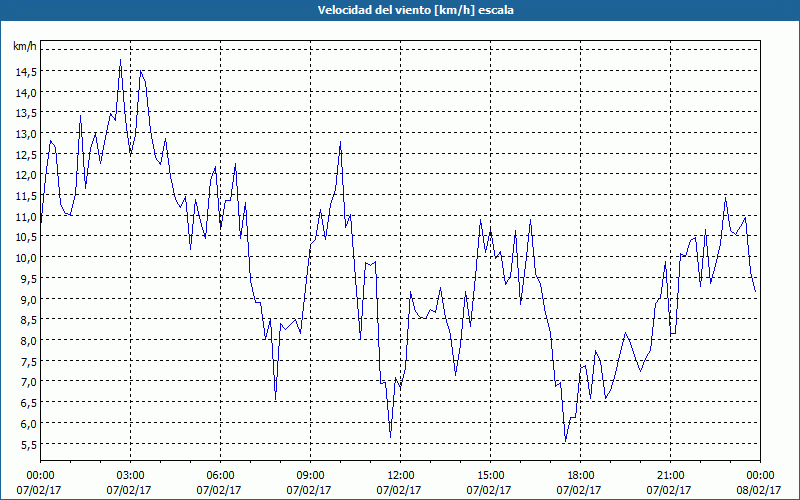Image resolution: width=800 pixels, height=500 pixels.
Task: Pick the "07/02/17" date under "09:00"
Action: point(309,490)
